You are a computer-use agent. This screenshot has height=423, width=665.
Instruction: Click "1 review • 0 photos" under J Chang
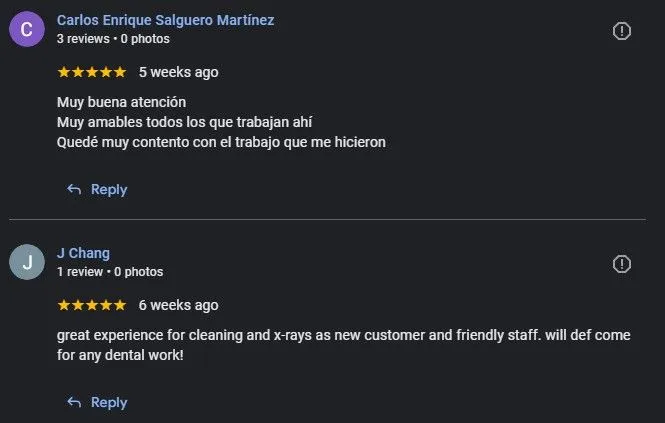110,272
